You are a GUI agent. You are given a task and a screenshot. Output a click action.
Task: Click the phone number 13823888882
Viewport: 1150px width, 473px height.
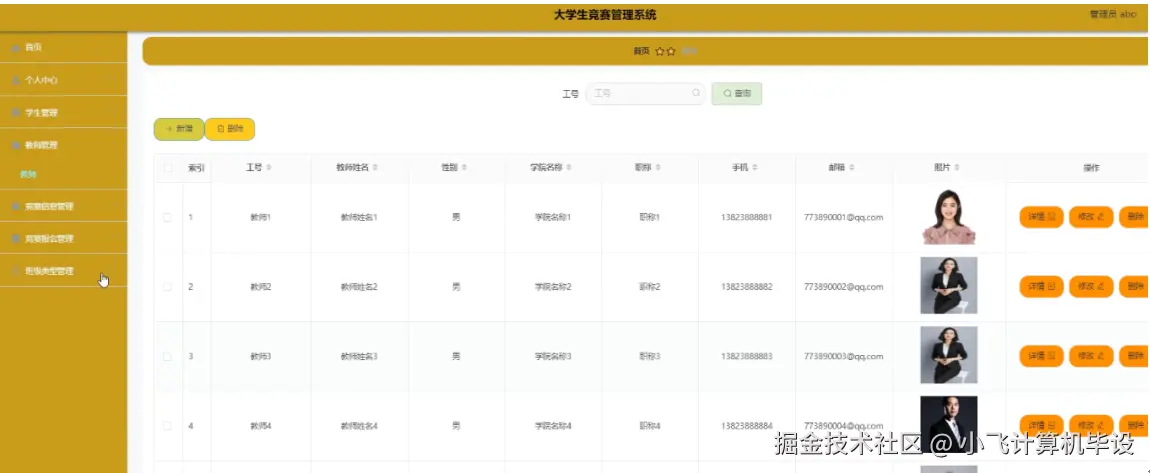[747, 287]
